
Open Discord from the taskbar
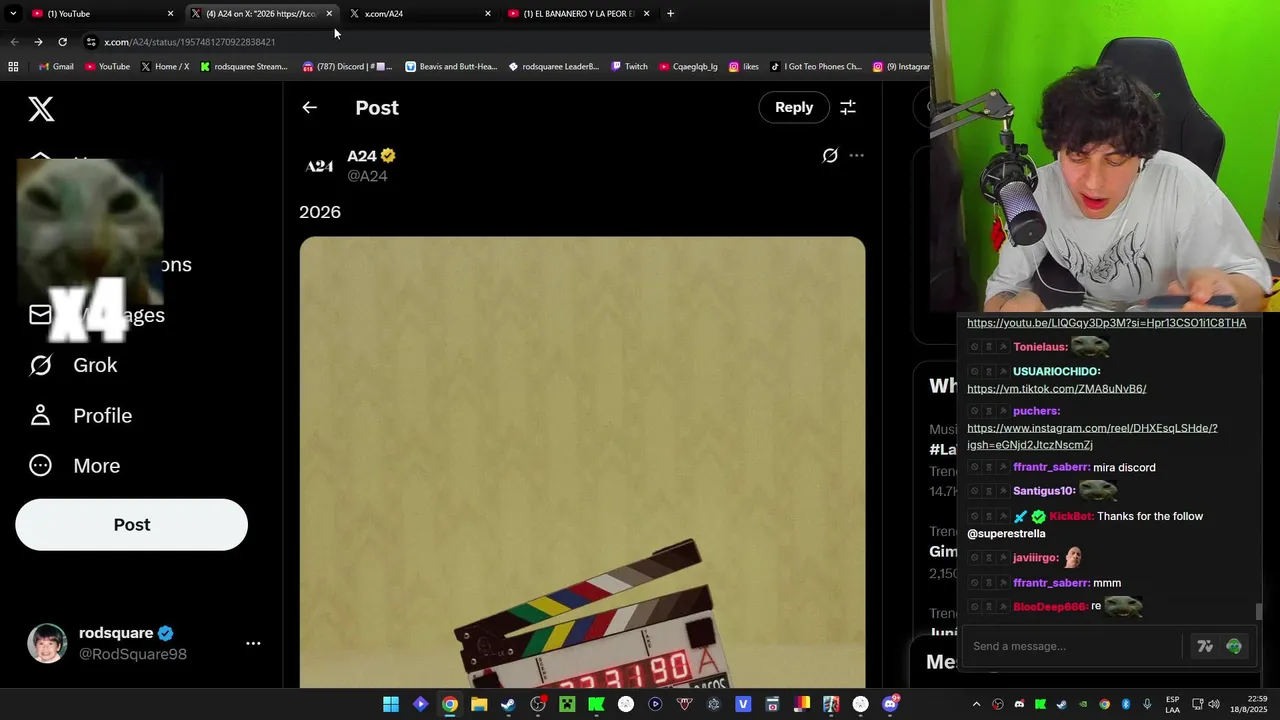(890, 704)
